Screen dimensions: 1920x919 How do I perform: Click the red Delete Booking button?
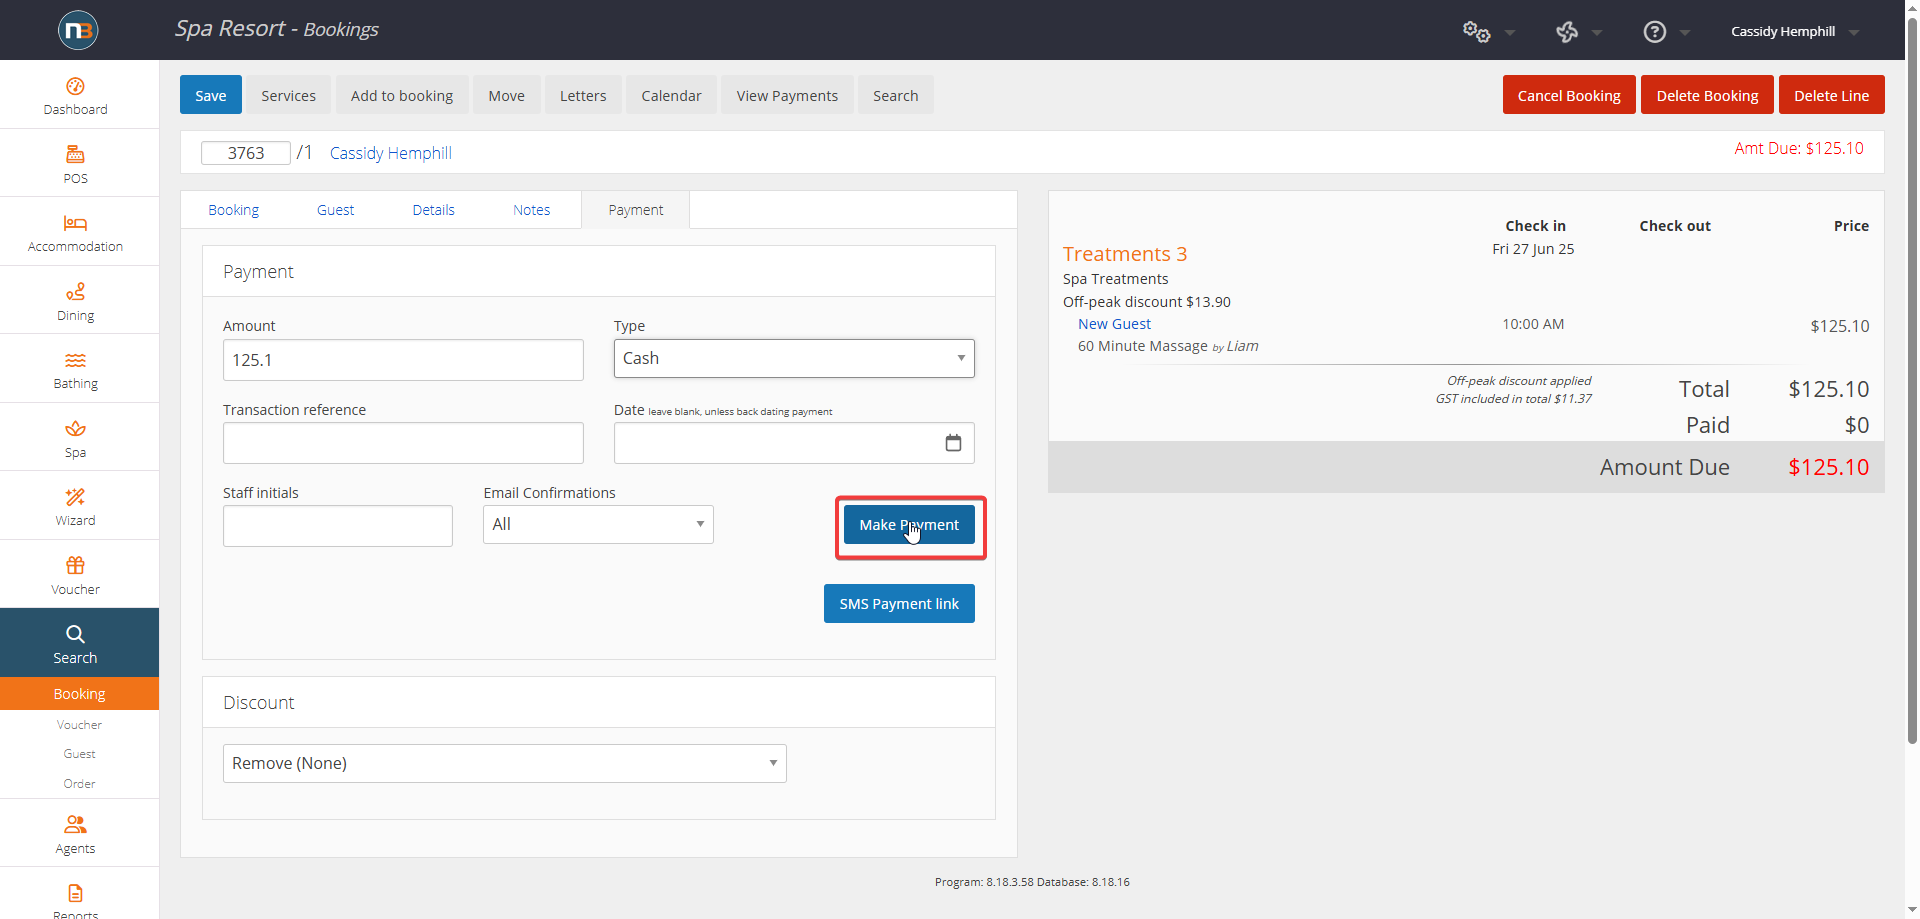[x=1707, y=95]
